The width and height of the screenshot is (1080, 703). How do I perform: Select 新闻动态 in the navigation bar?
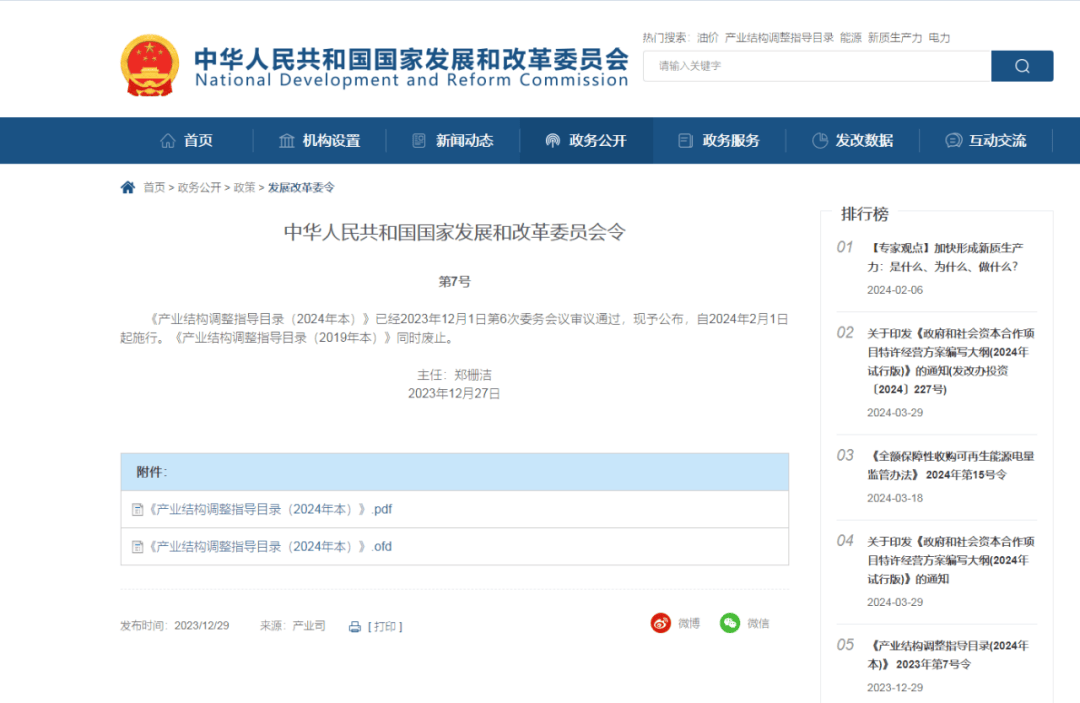(x=453, y=141)
